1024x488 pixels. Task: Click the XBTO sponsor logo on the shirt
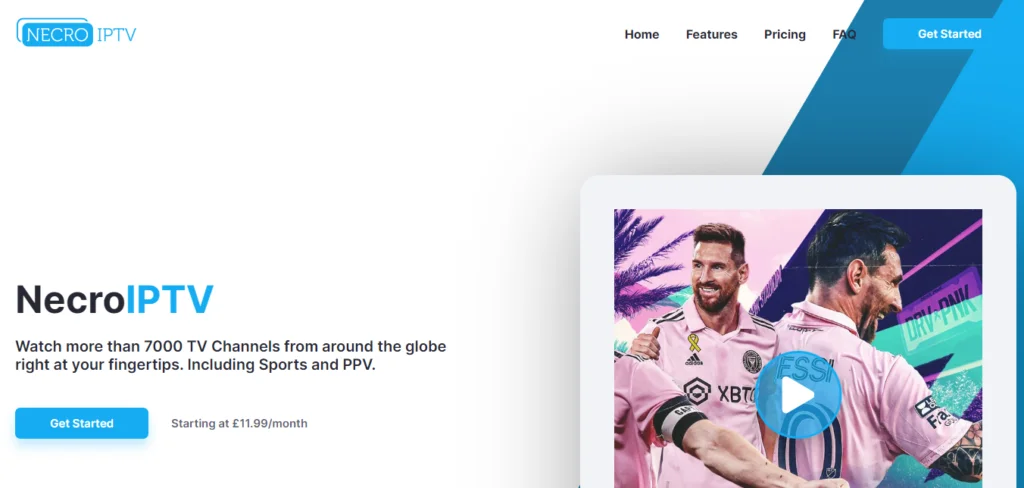coord(720,393)
